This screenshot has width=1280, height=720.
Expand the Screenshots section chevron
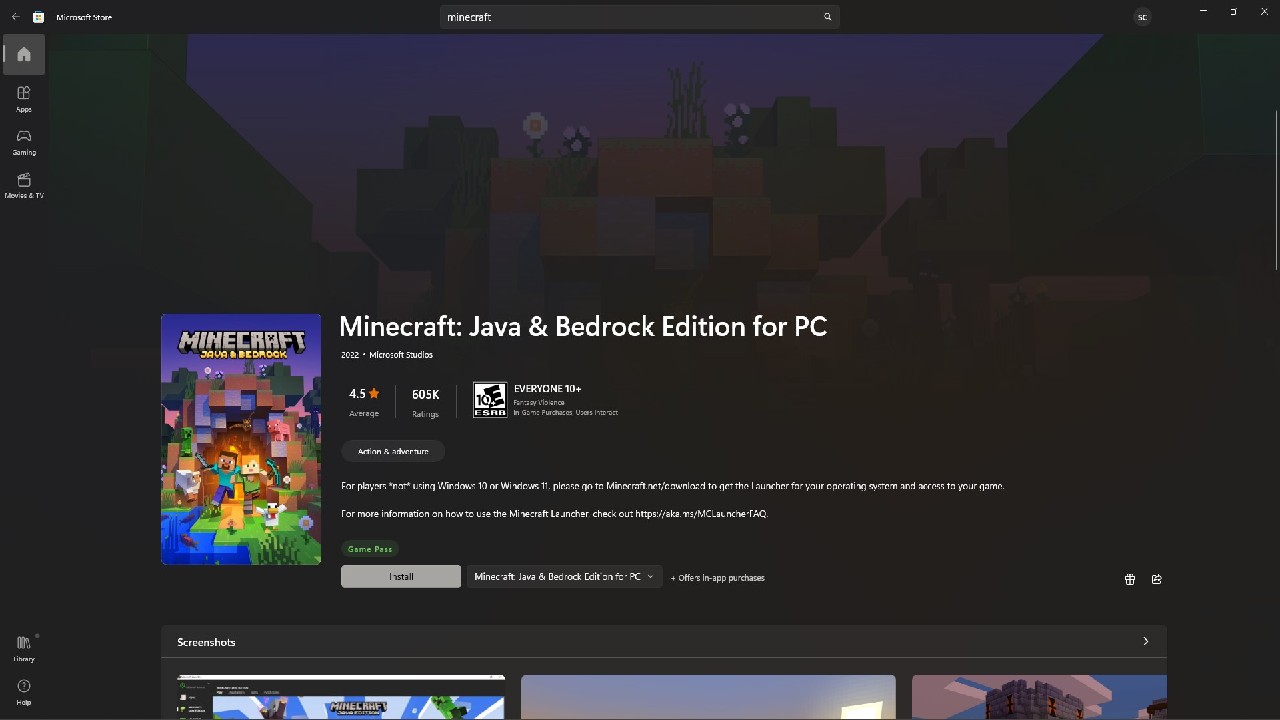(1145, 641)
